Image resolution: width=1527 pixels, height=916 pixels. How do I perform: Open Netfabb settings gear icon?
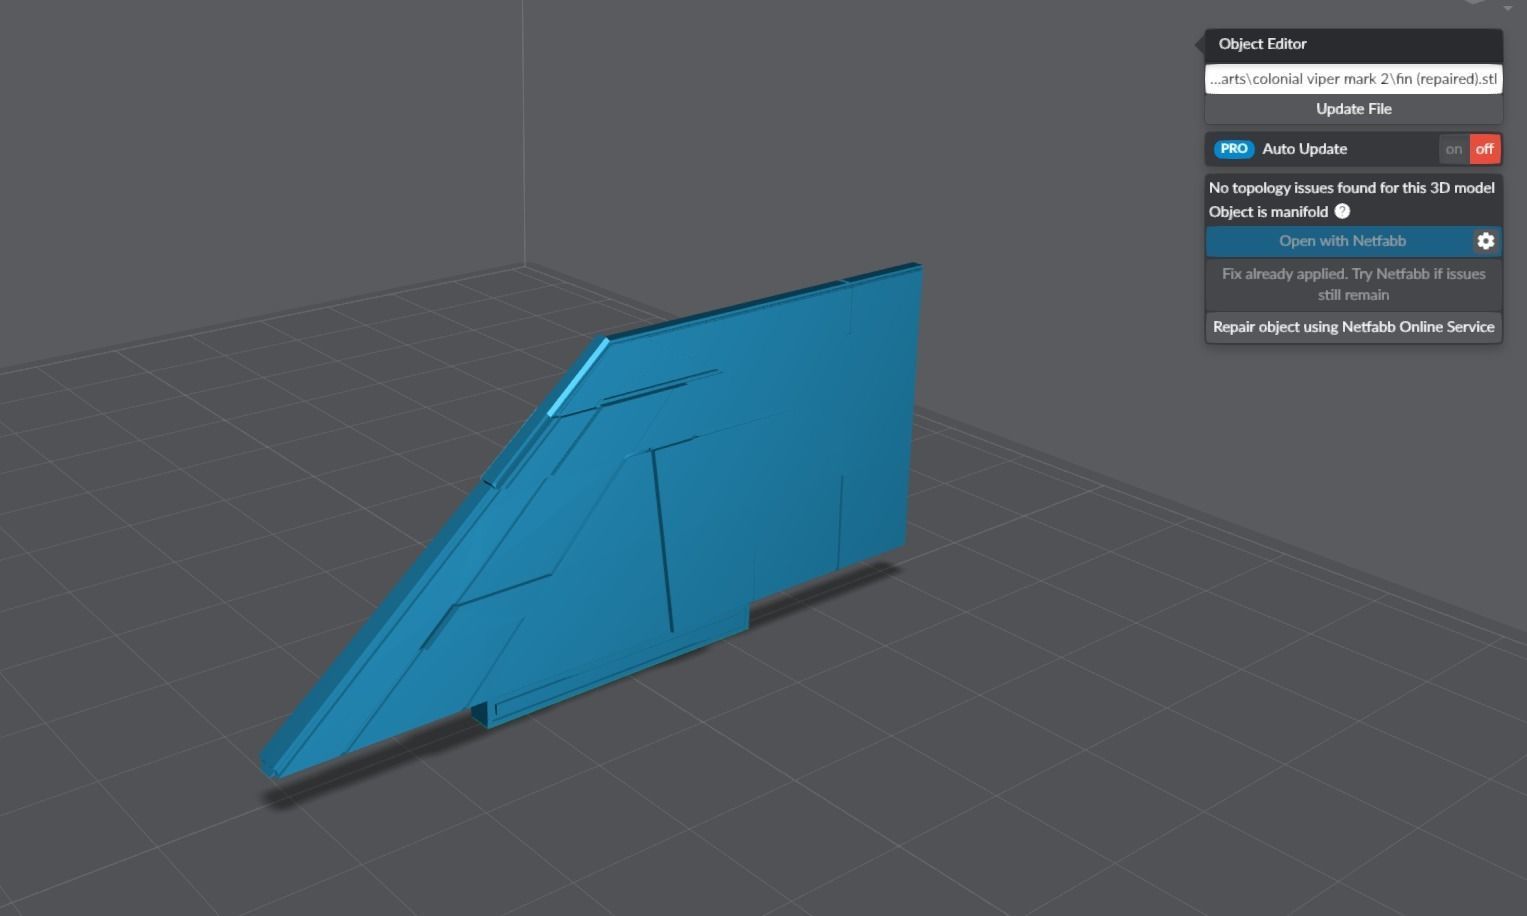pyautogui.click(x=1485, y=241)
